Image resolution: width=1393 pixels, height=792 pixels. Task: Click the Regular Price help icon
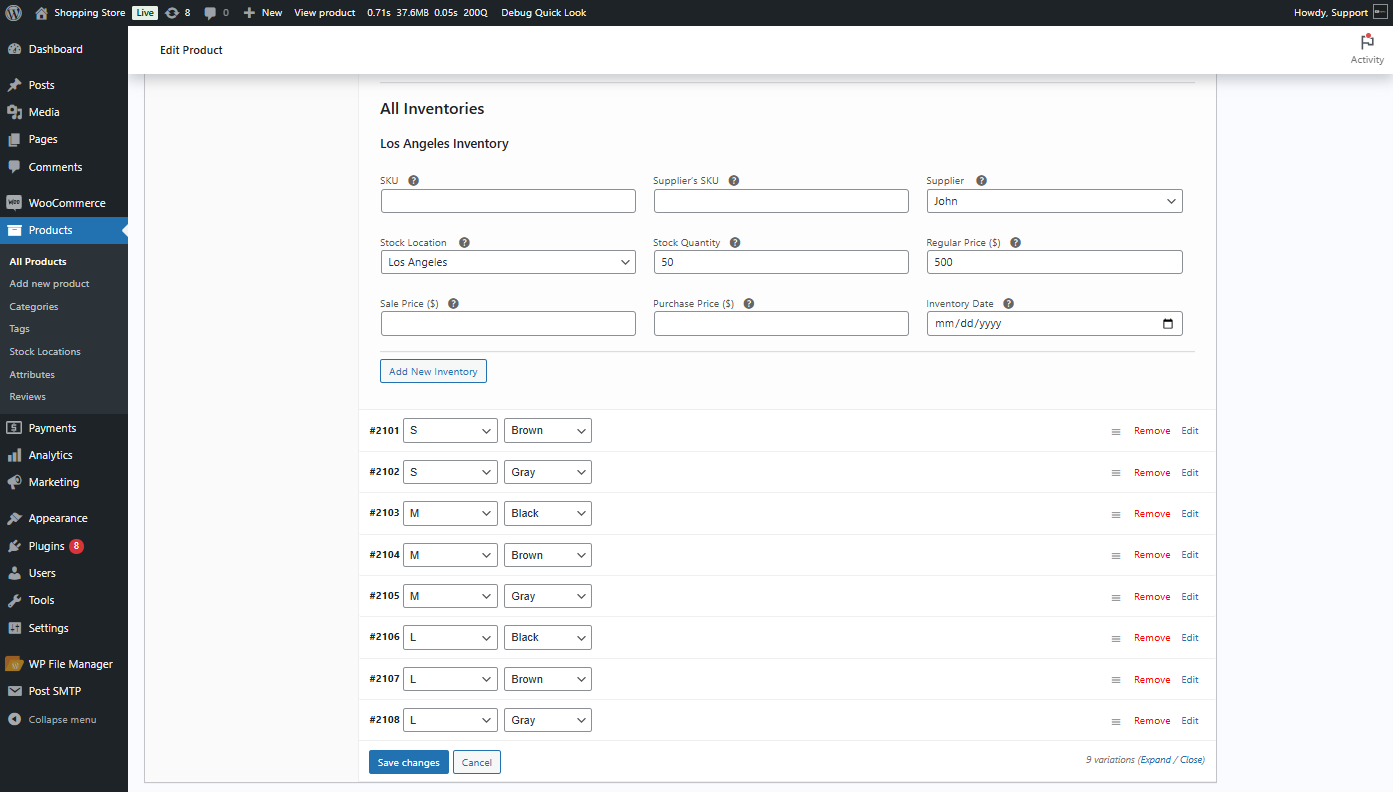1016,243
